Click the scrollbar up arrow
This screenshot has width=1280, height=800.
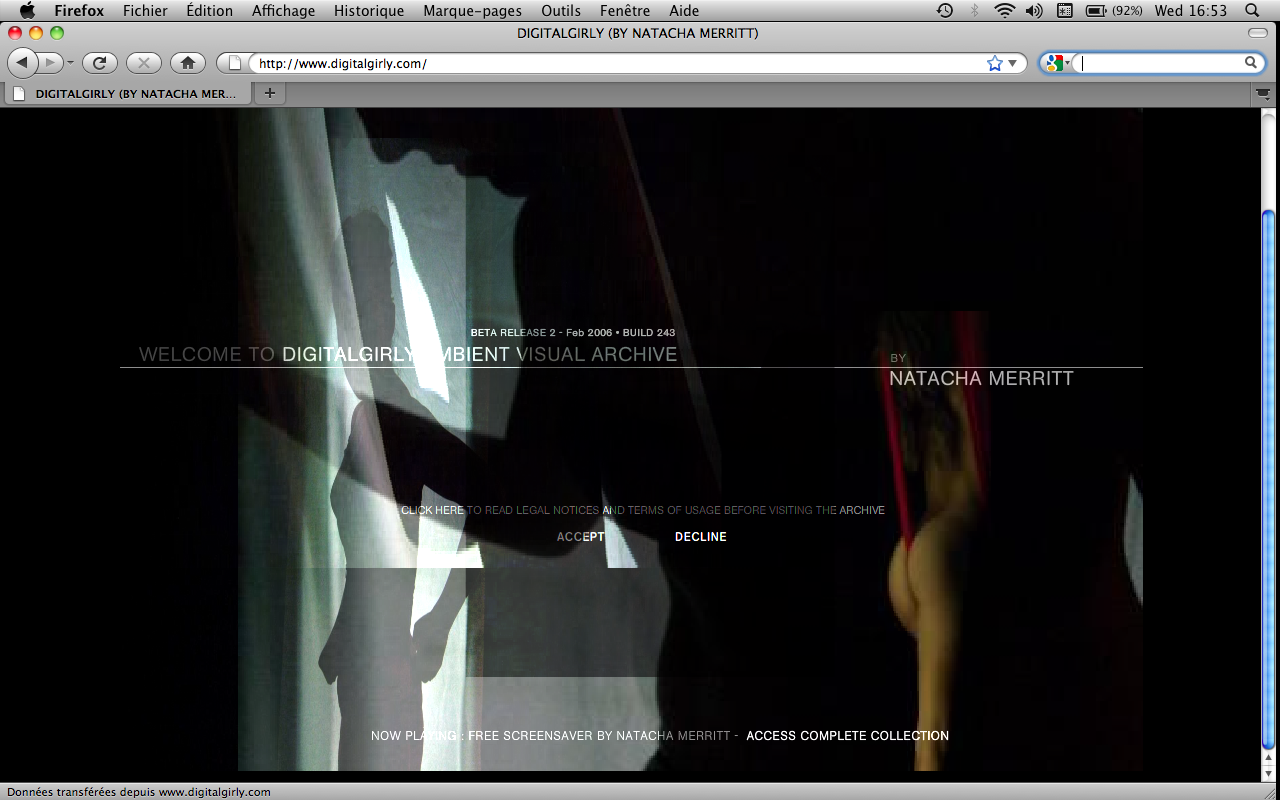[1269, 759]
